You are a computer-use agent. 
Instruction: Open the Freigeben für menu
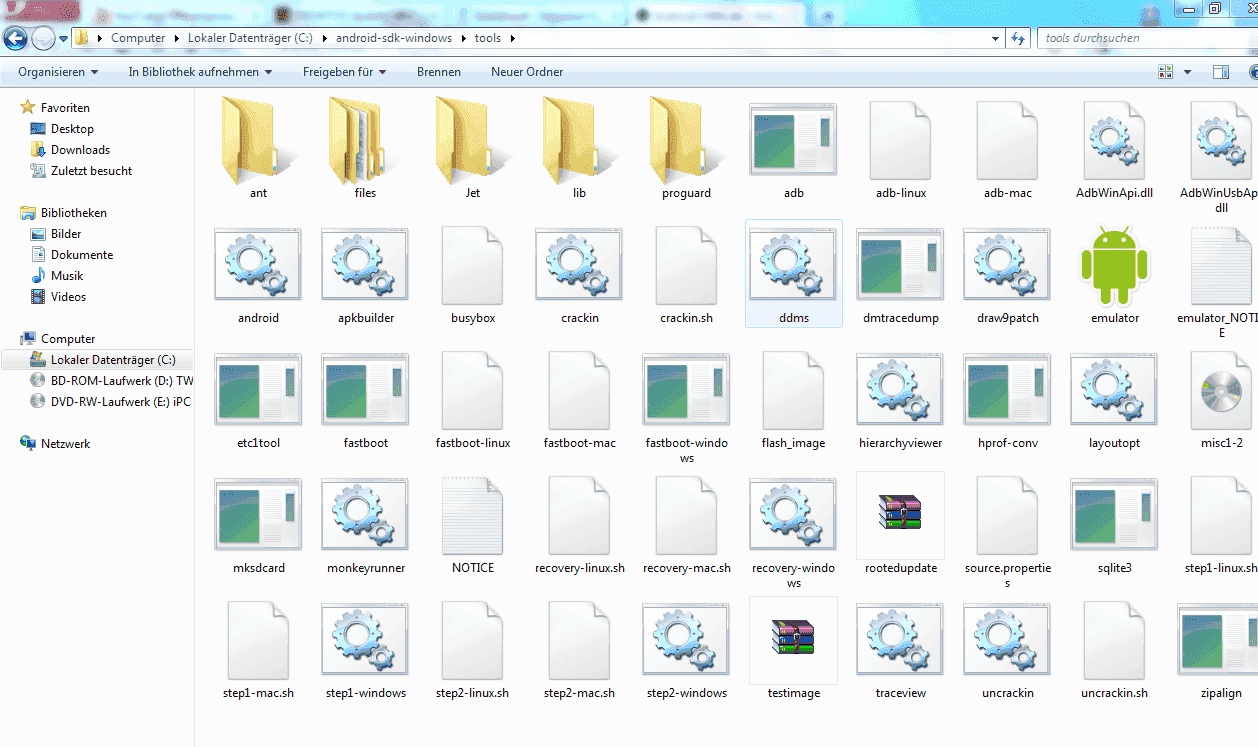click(x=344, y=72)
